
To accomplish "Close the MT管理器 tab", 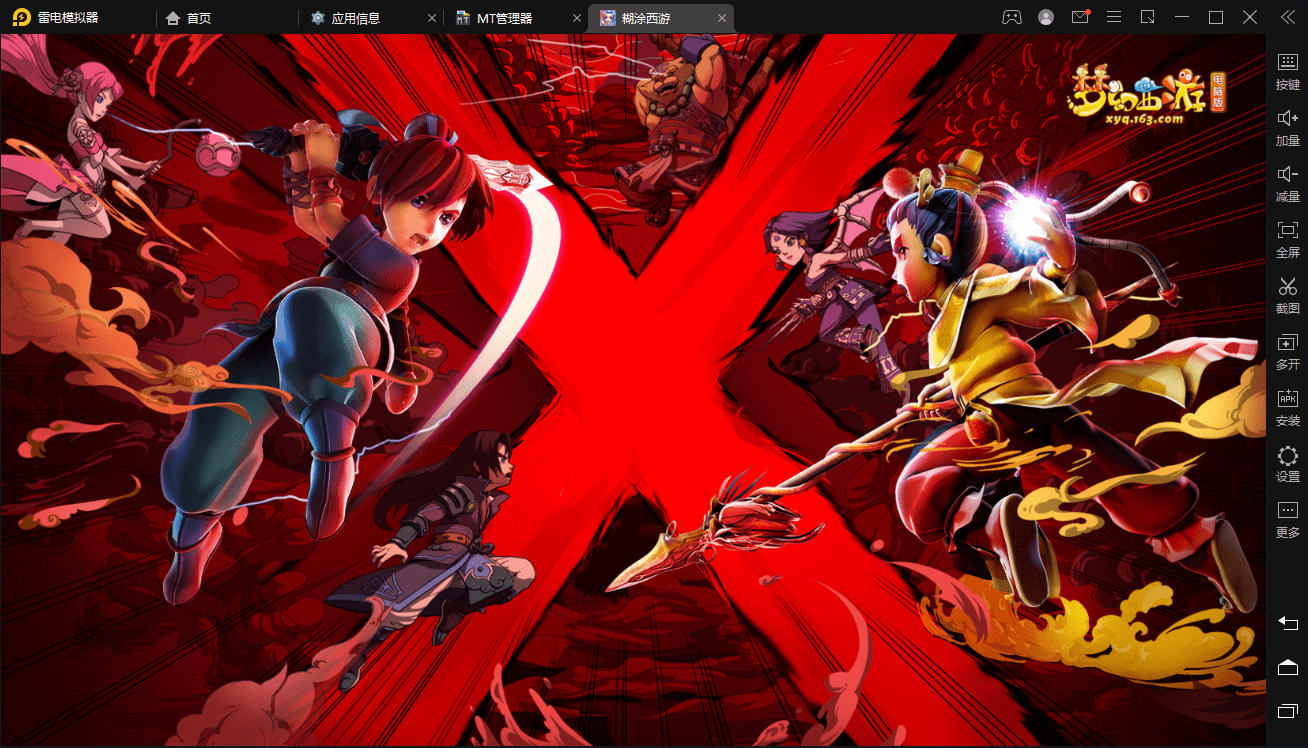I will [576, 18].
